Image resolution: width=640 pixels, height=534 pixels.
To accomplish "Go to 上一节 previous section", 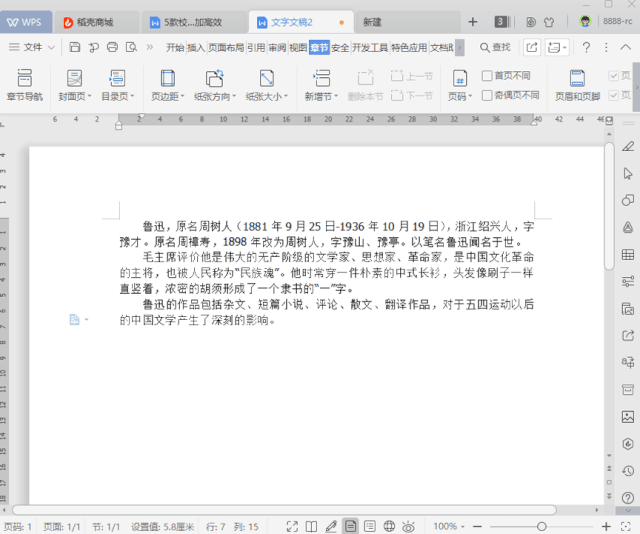I will pyautogui.click(x=411, y=76).
